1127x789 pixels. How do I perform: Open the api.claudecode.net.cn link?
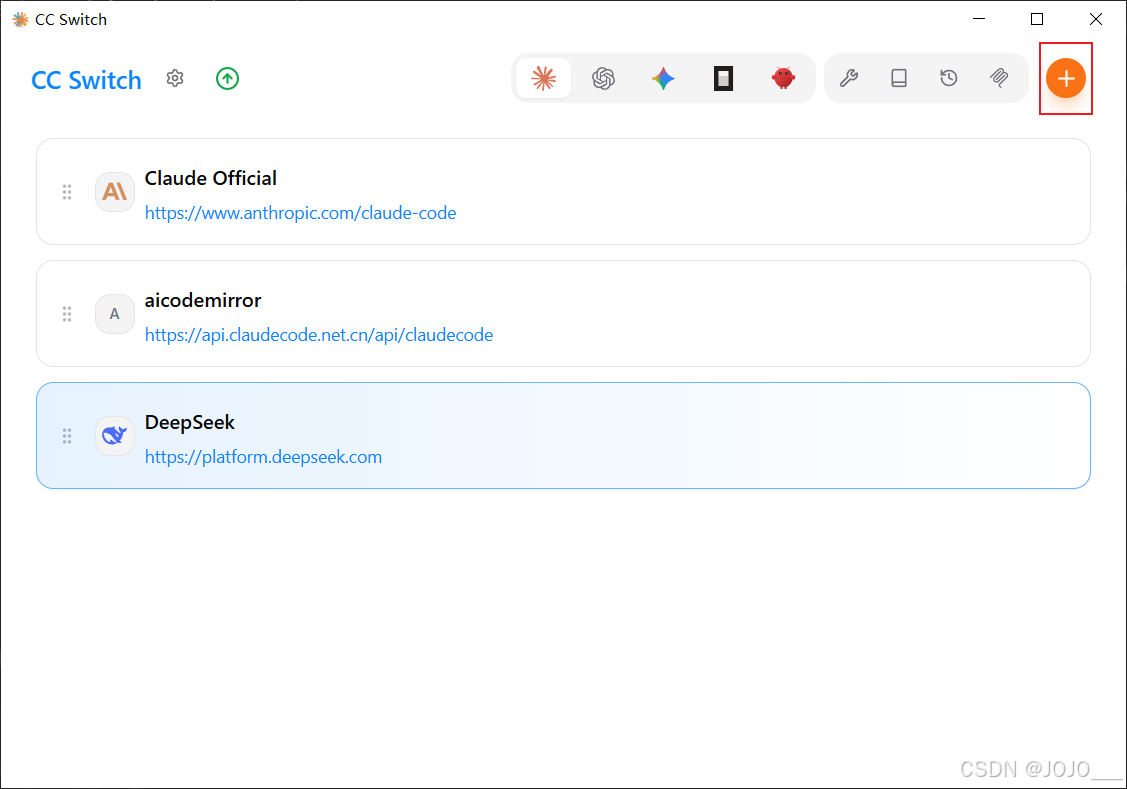[x=319, y=335]
